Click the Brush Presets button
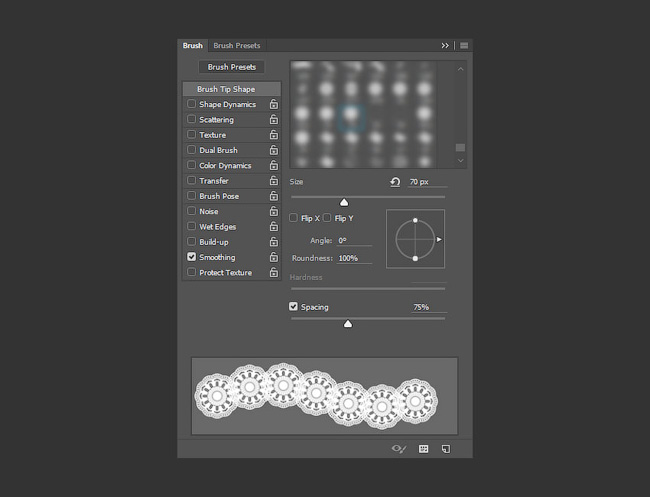 point(231,67)
